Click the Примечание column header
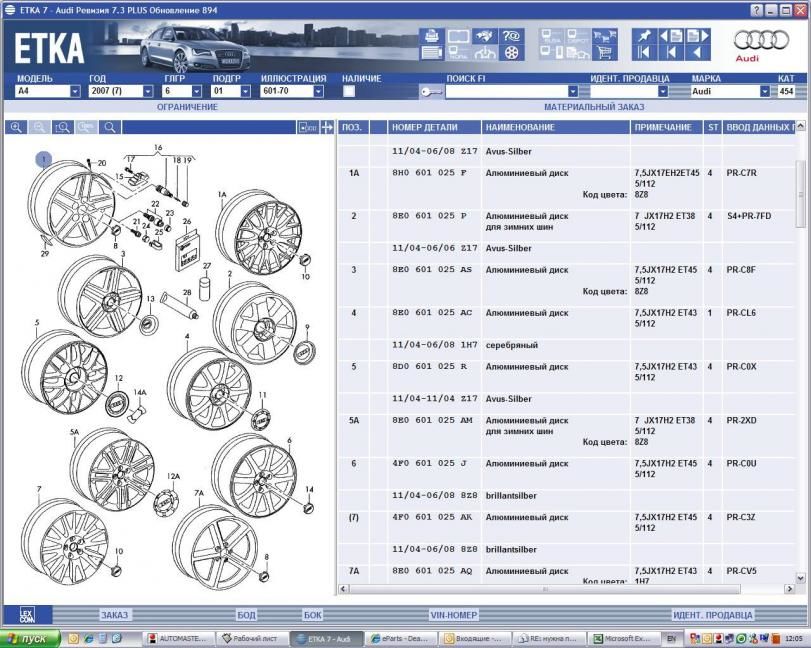 666,127
